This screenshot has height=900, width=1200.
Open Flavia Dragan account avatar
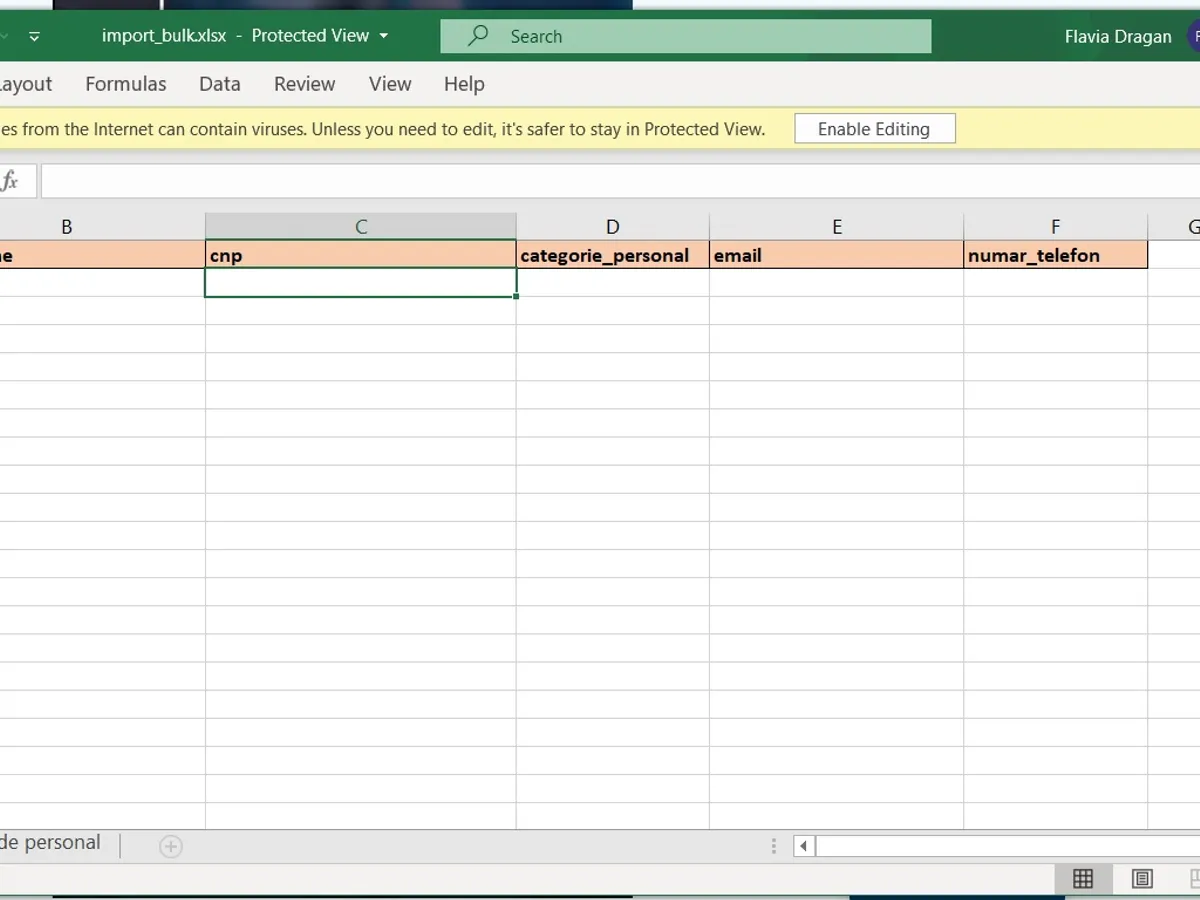[1193, 36]
